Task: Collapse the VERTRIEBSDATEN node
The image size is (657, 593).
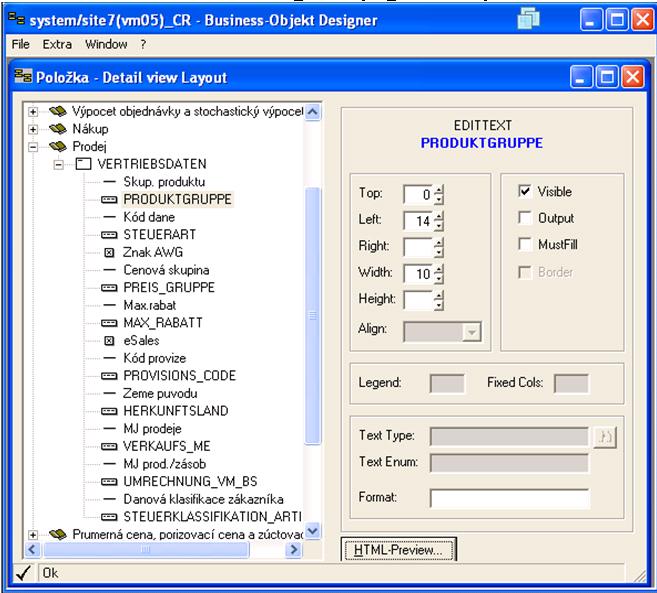Action: 59,164
